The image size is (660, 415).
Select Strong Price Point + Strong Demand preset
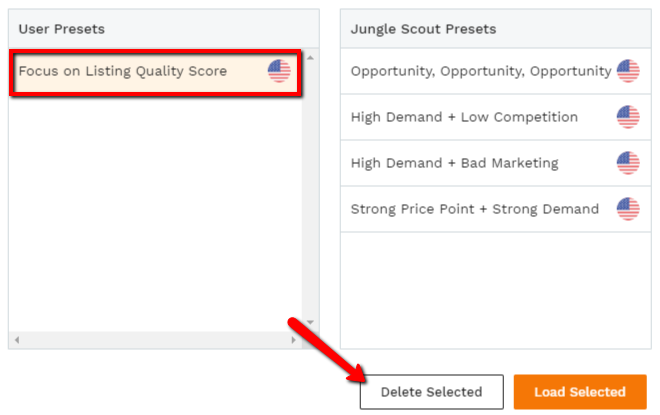pyautogui.click(x=495, y=209)
